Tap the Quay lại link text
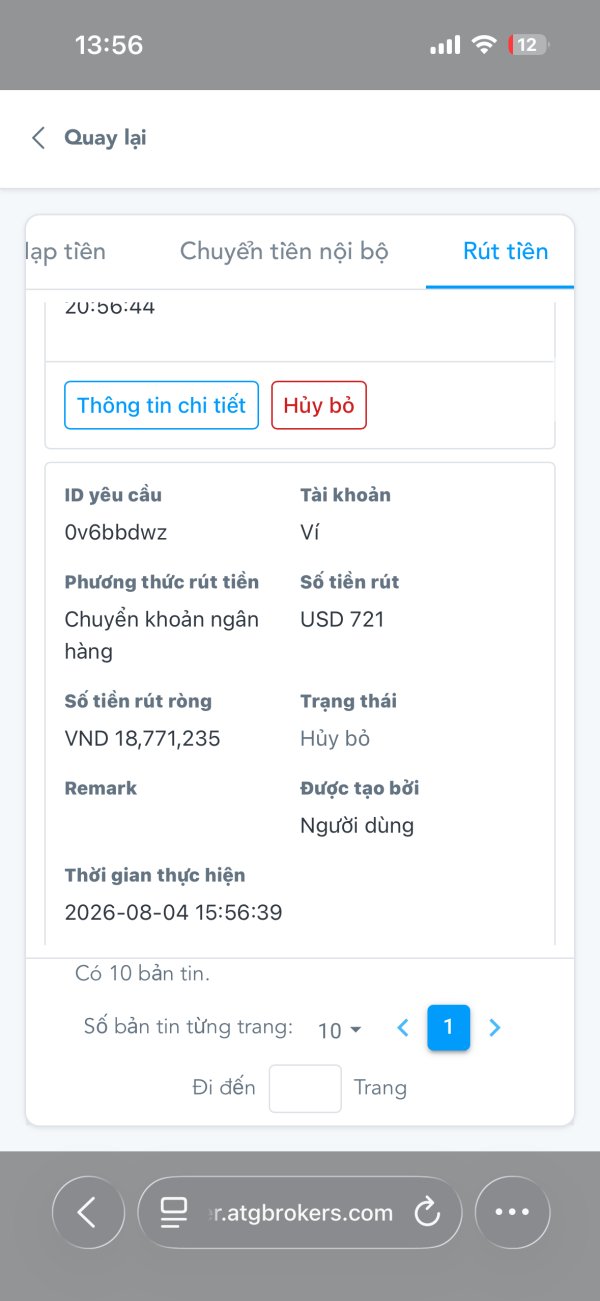 [106, 138]
